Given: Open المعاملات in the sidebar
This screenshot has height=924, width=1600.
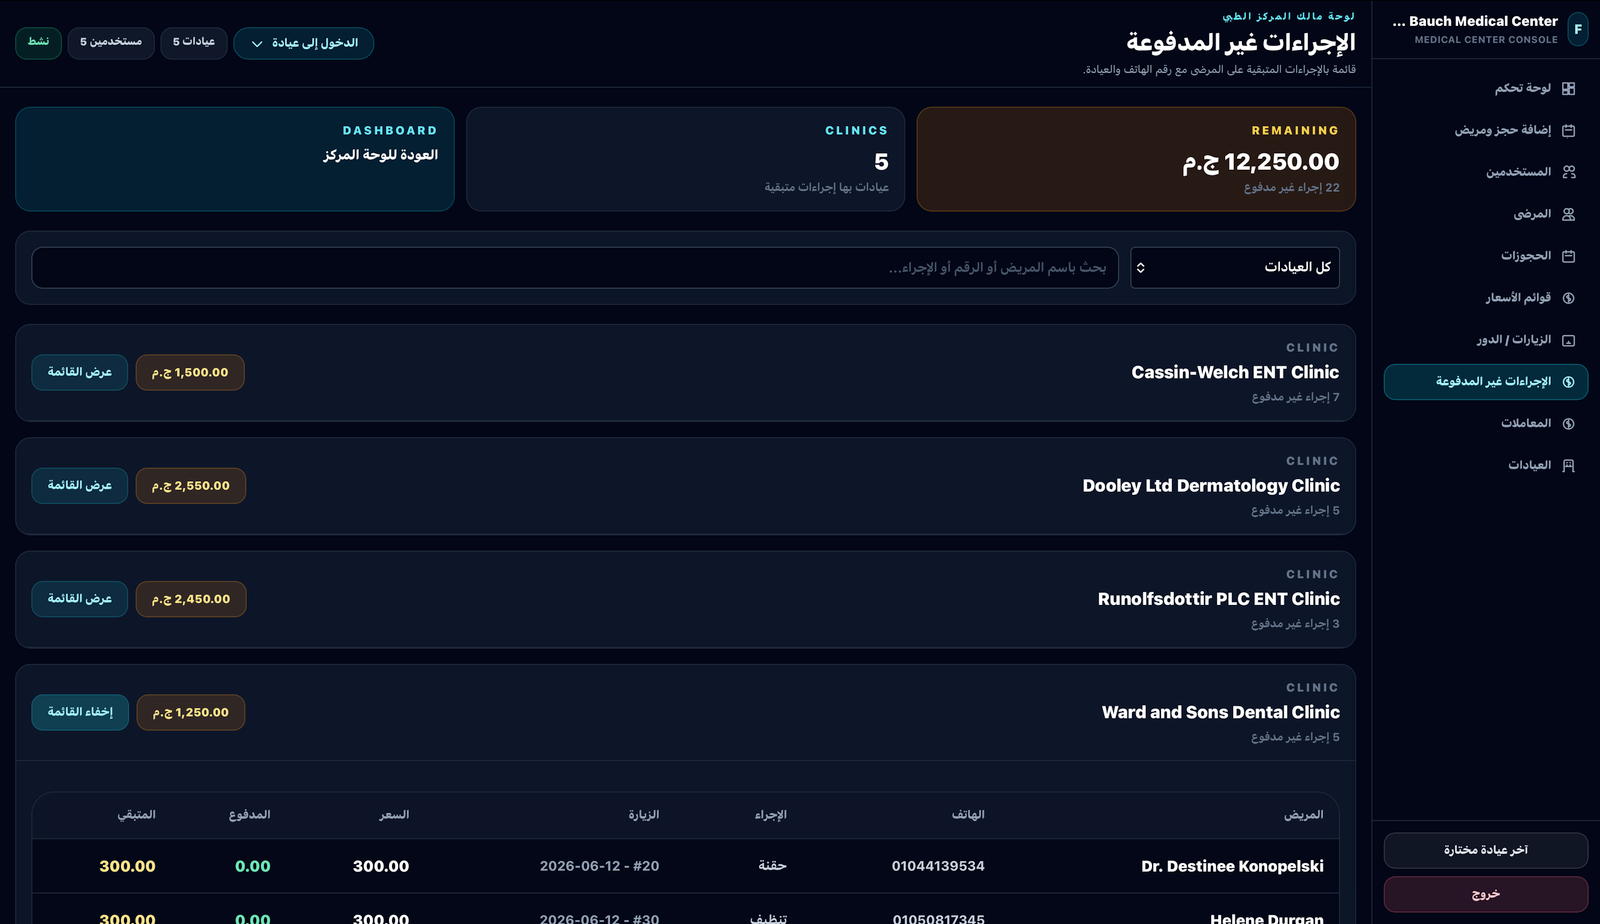Looking at the screenshot, I should click(x=1486, y=424).
